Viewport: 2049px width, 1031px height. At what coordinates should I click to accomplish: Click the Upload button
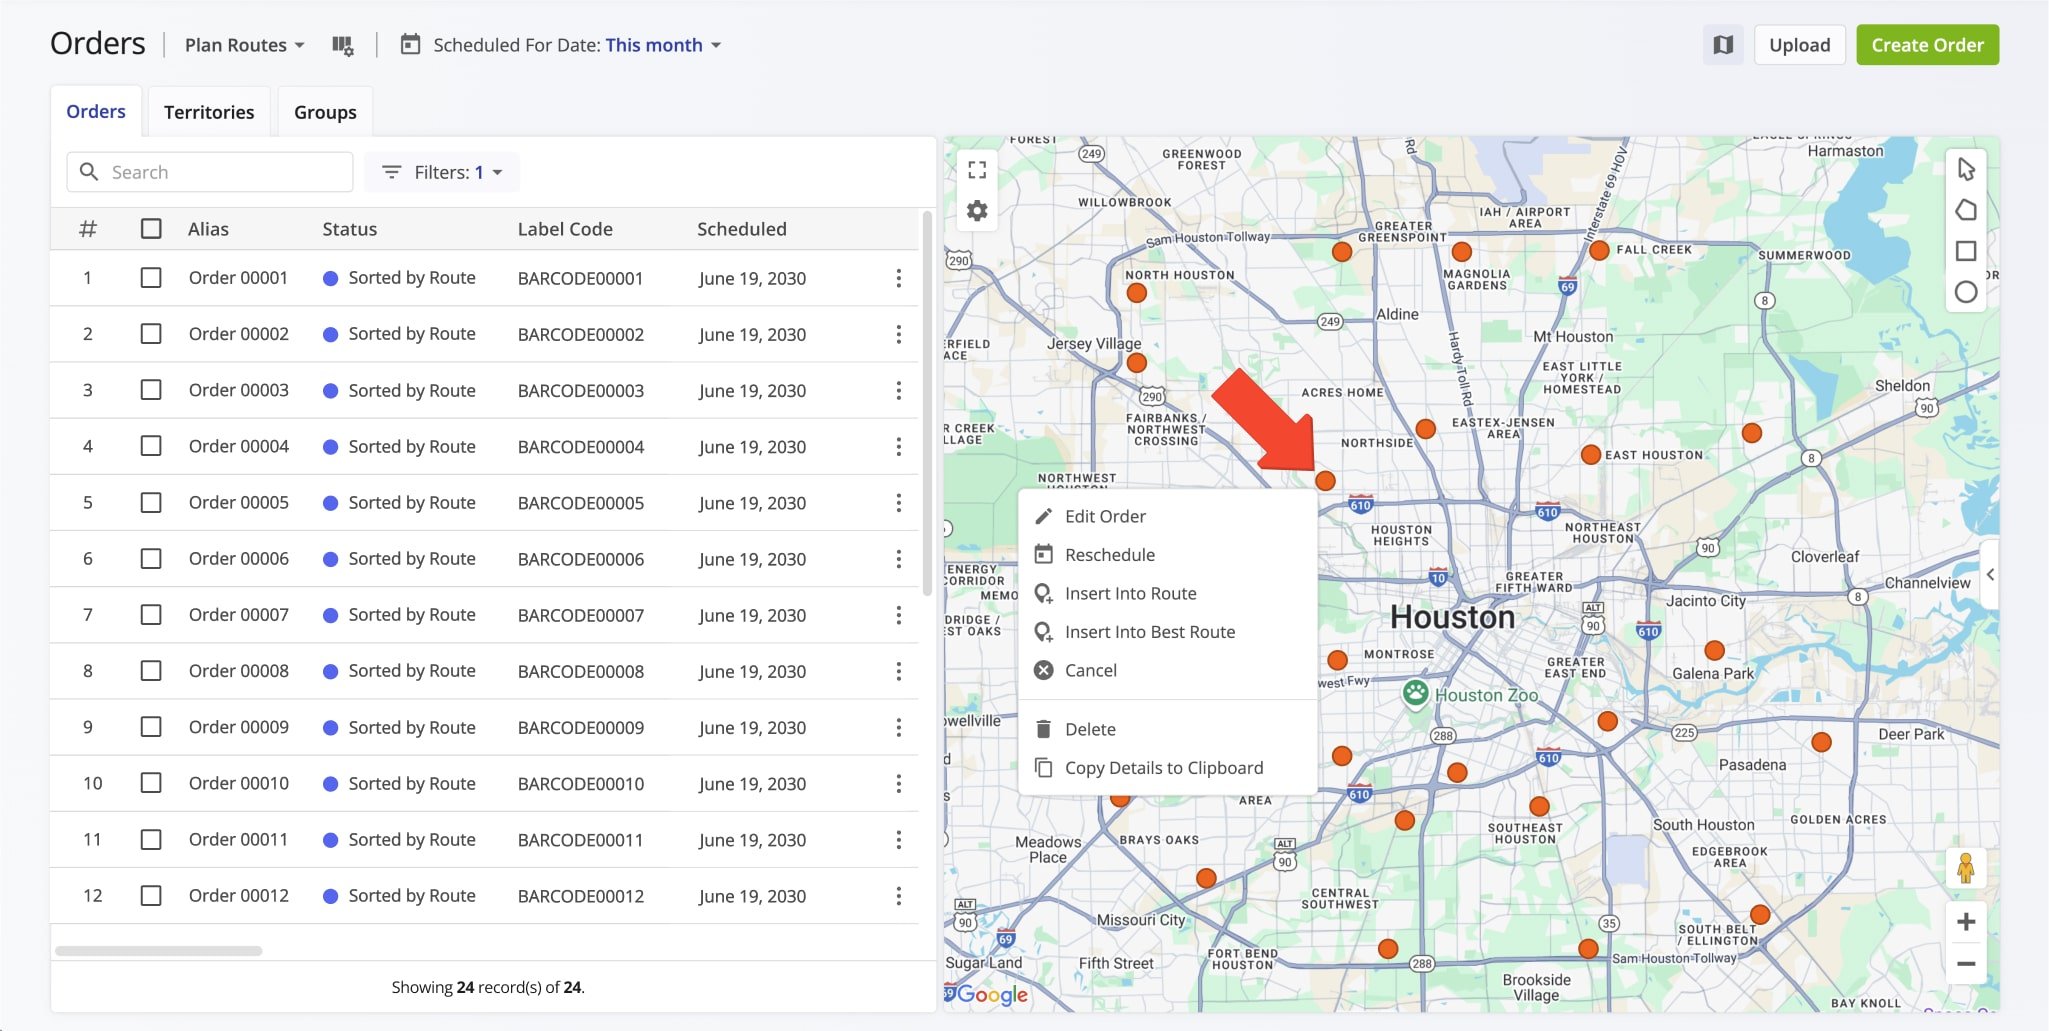pyautogui.click(x=1799, y=45)
